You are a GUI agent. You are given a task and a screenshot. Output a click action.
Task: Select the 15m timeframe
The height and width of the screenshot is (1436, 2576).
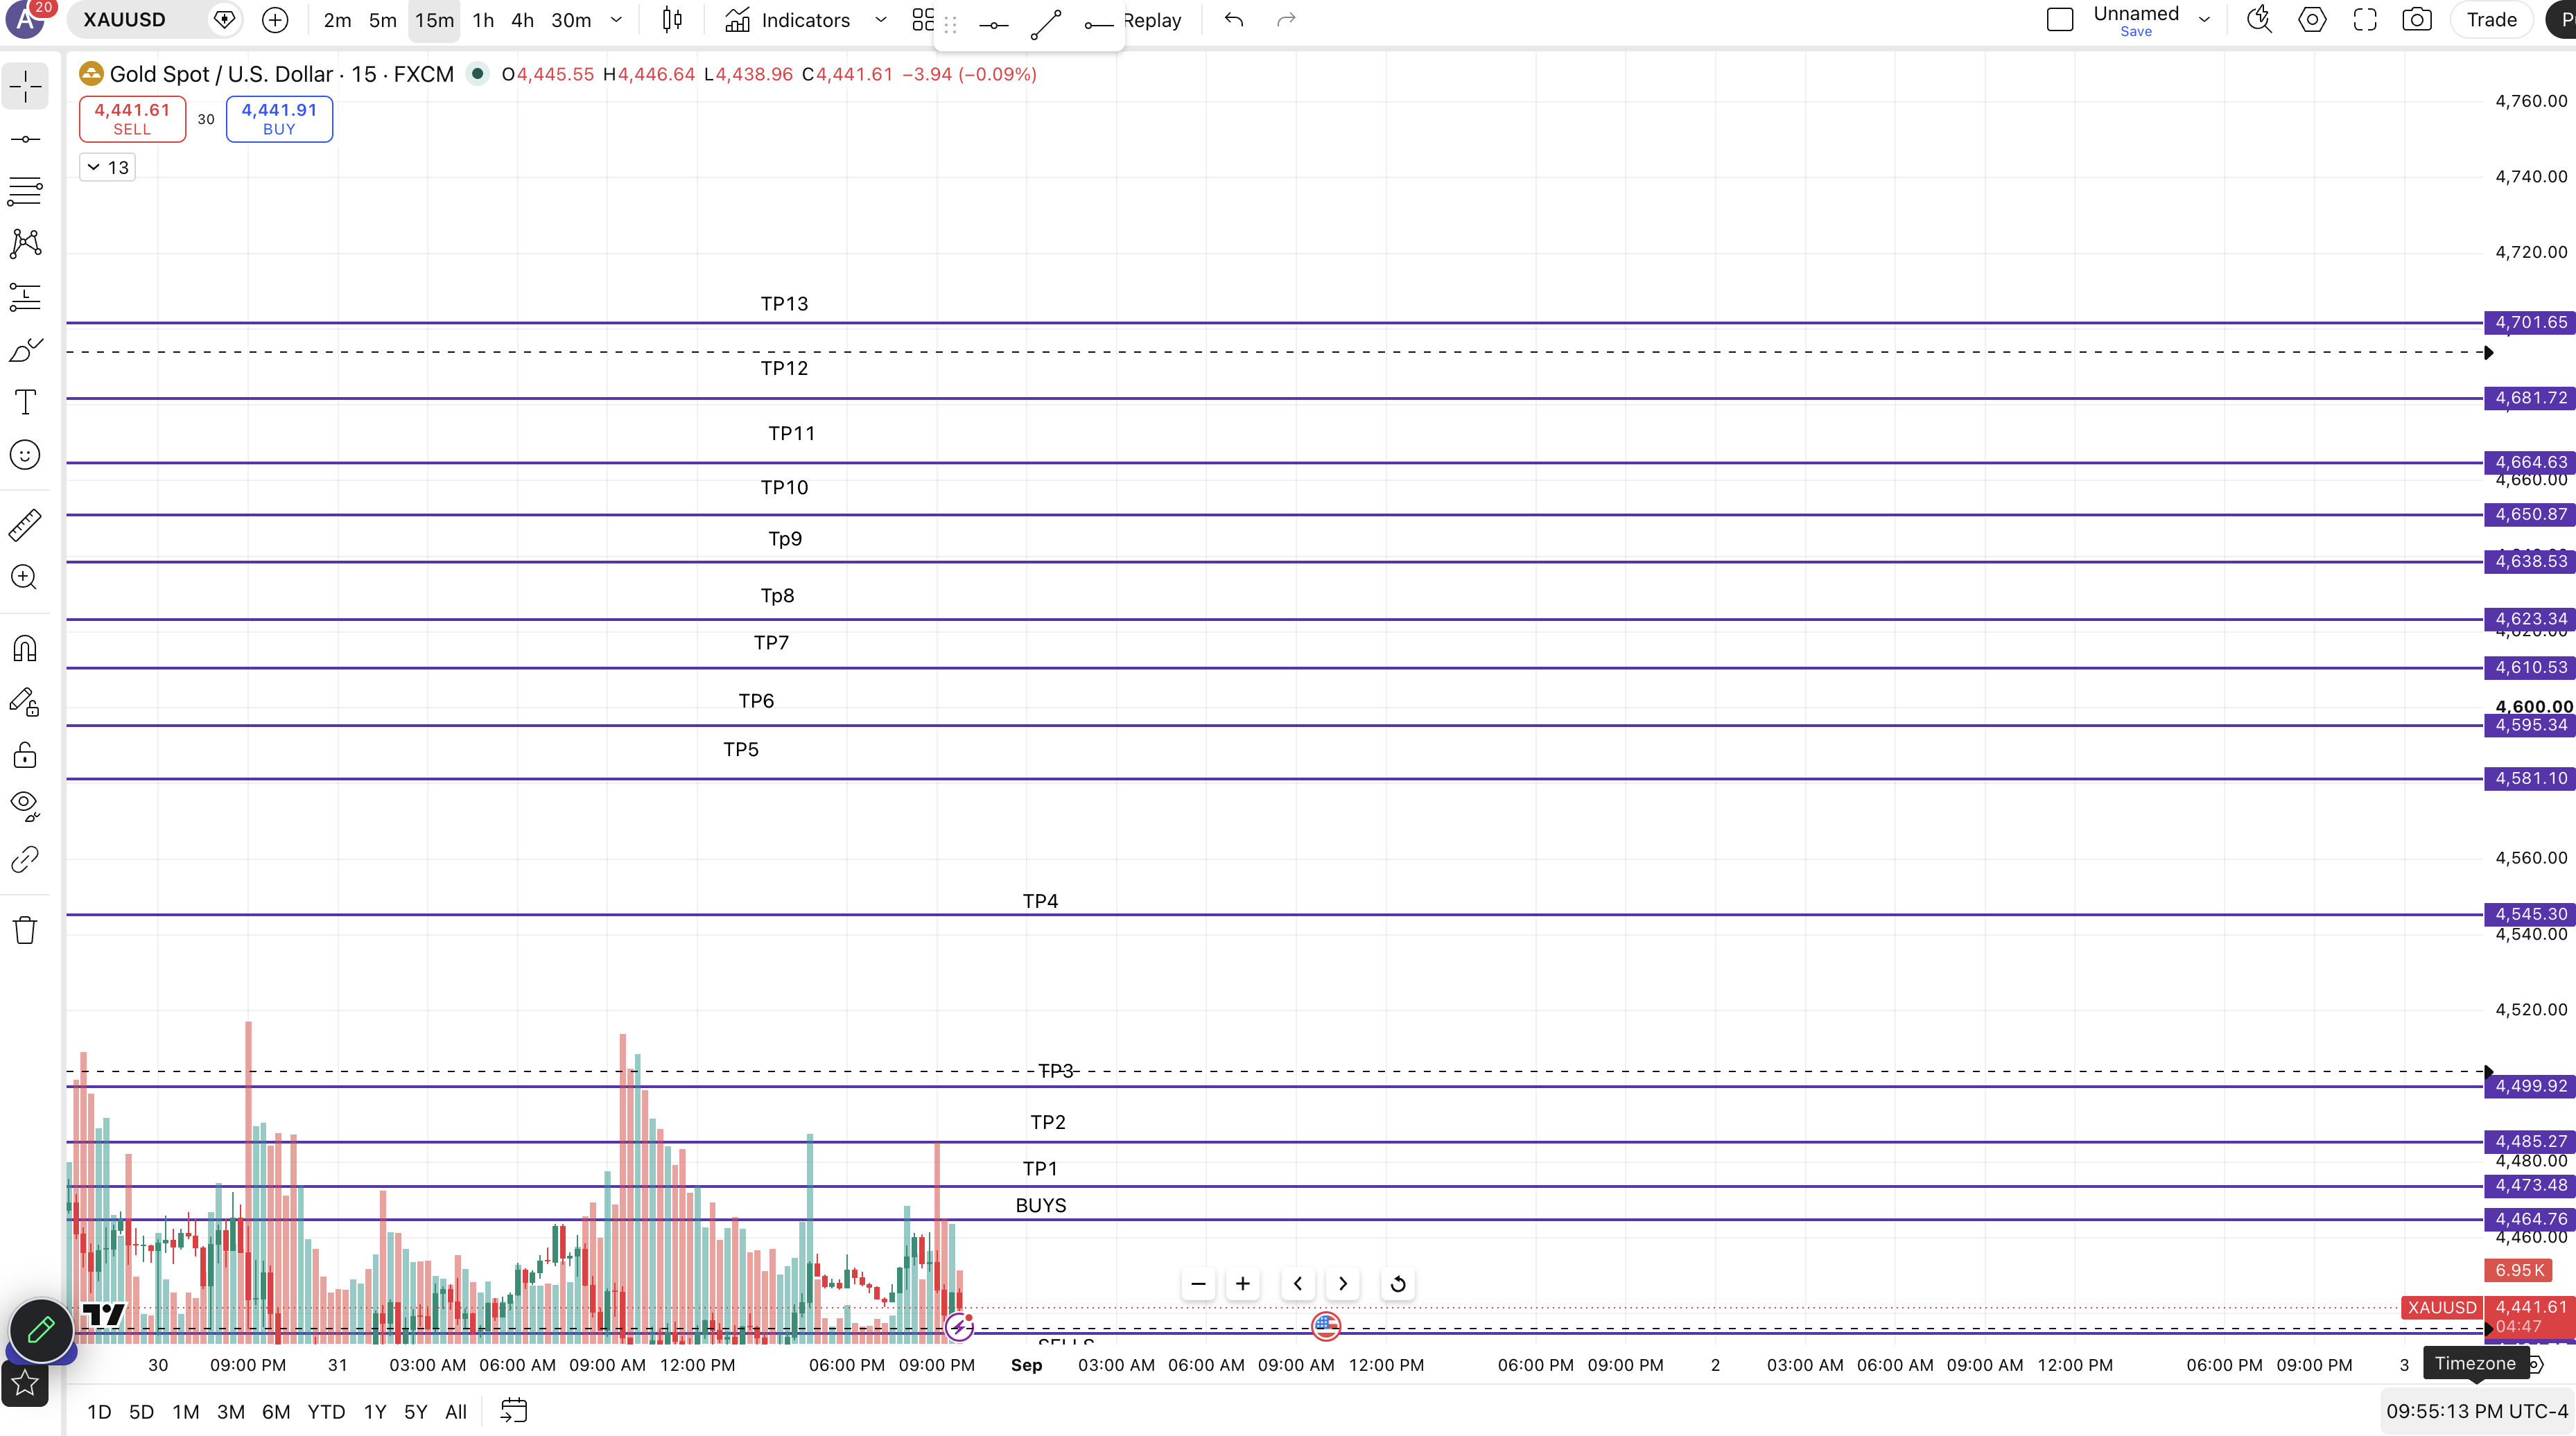434,20
